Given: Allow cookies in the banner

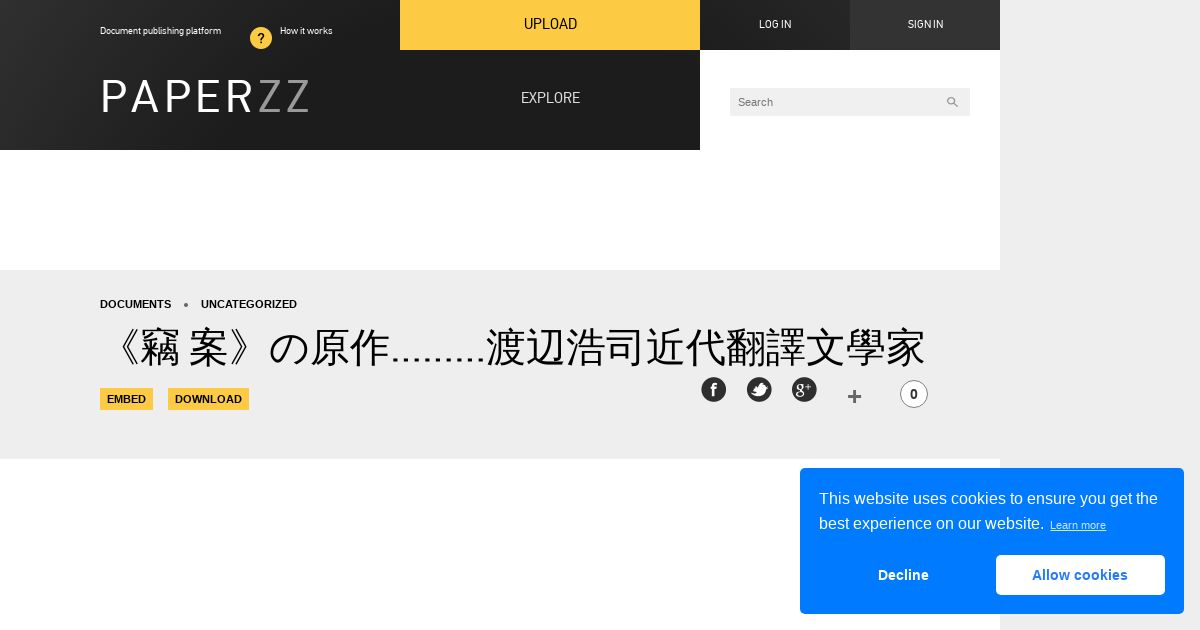Looking at the screenshot, I should [1080, 575].
